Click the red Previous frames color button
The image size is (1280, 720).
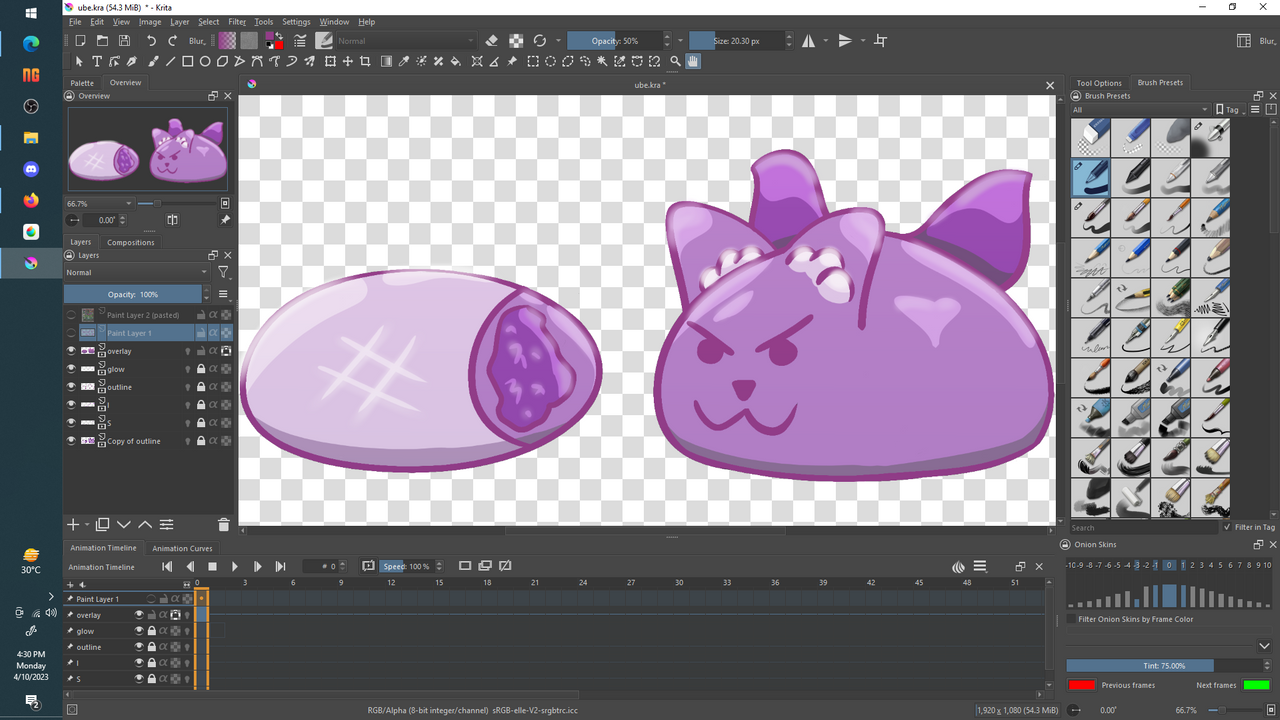click(x=1082, y=685)
